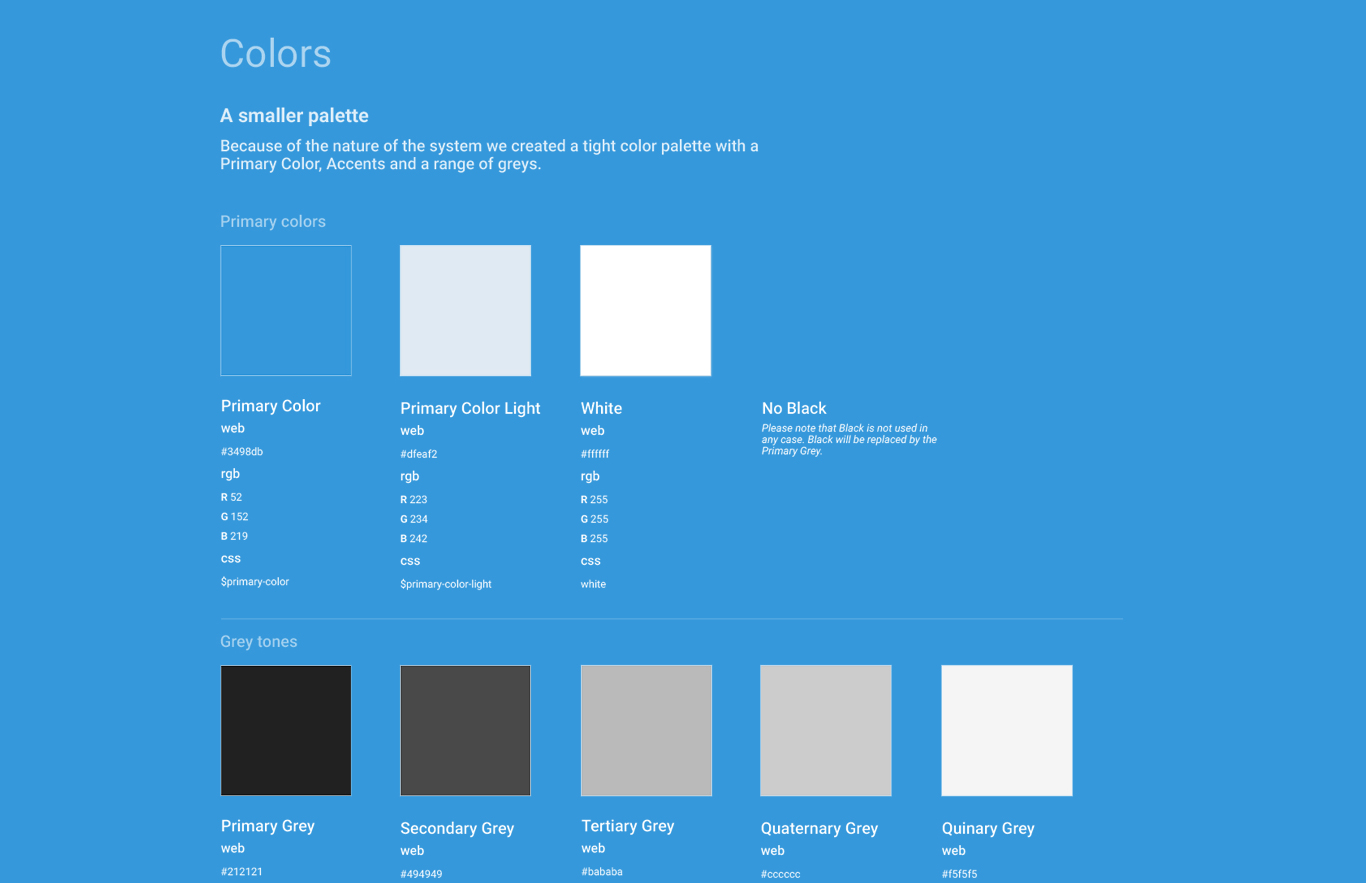Click the hex value #ffffff
The width and height of the screenshot is (1366, 883).
pos(595,454)
